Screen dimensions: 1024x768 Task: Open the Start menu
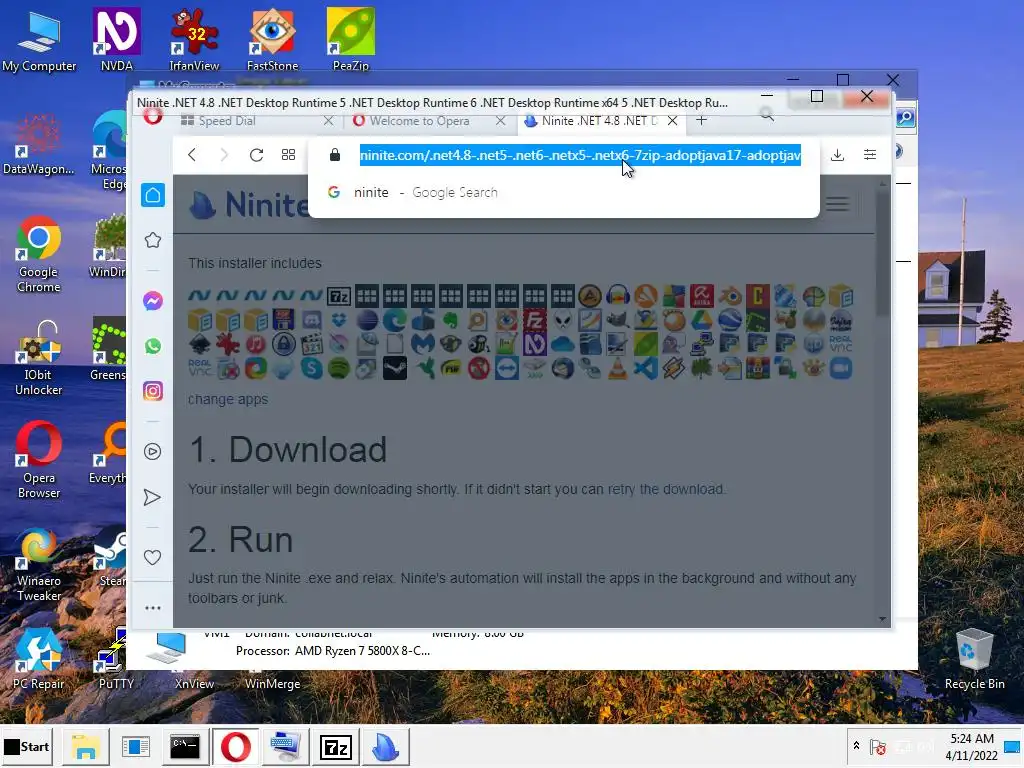27,746
